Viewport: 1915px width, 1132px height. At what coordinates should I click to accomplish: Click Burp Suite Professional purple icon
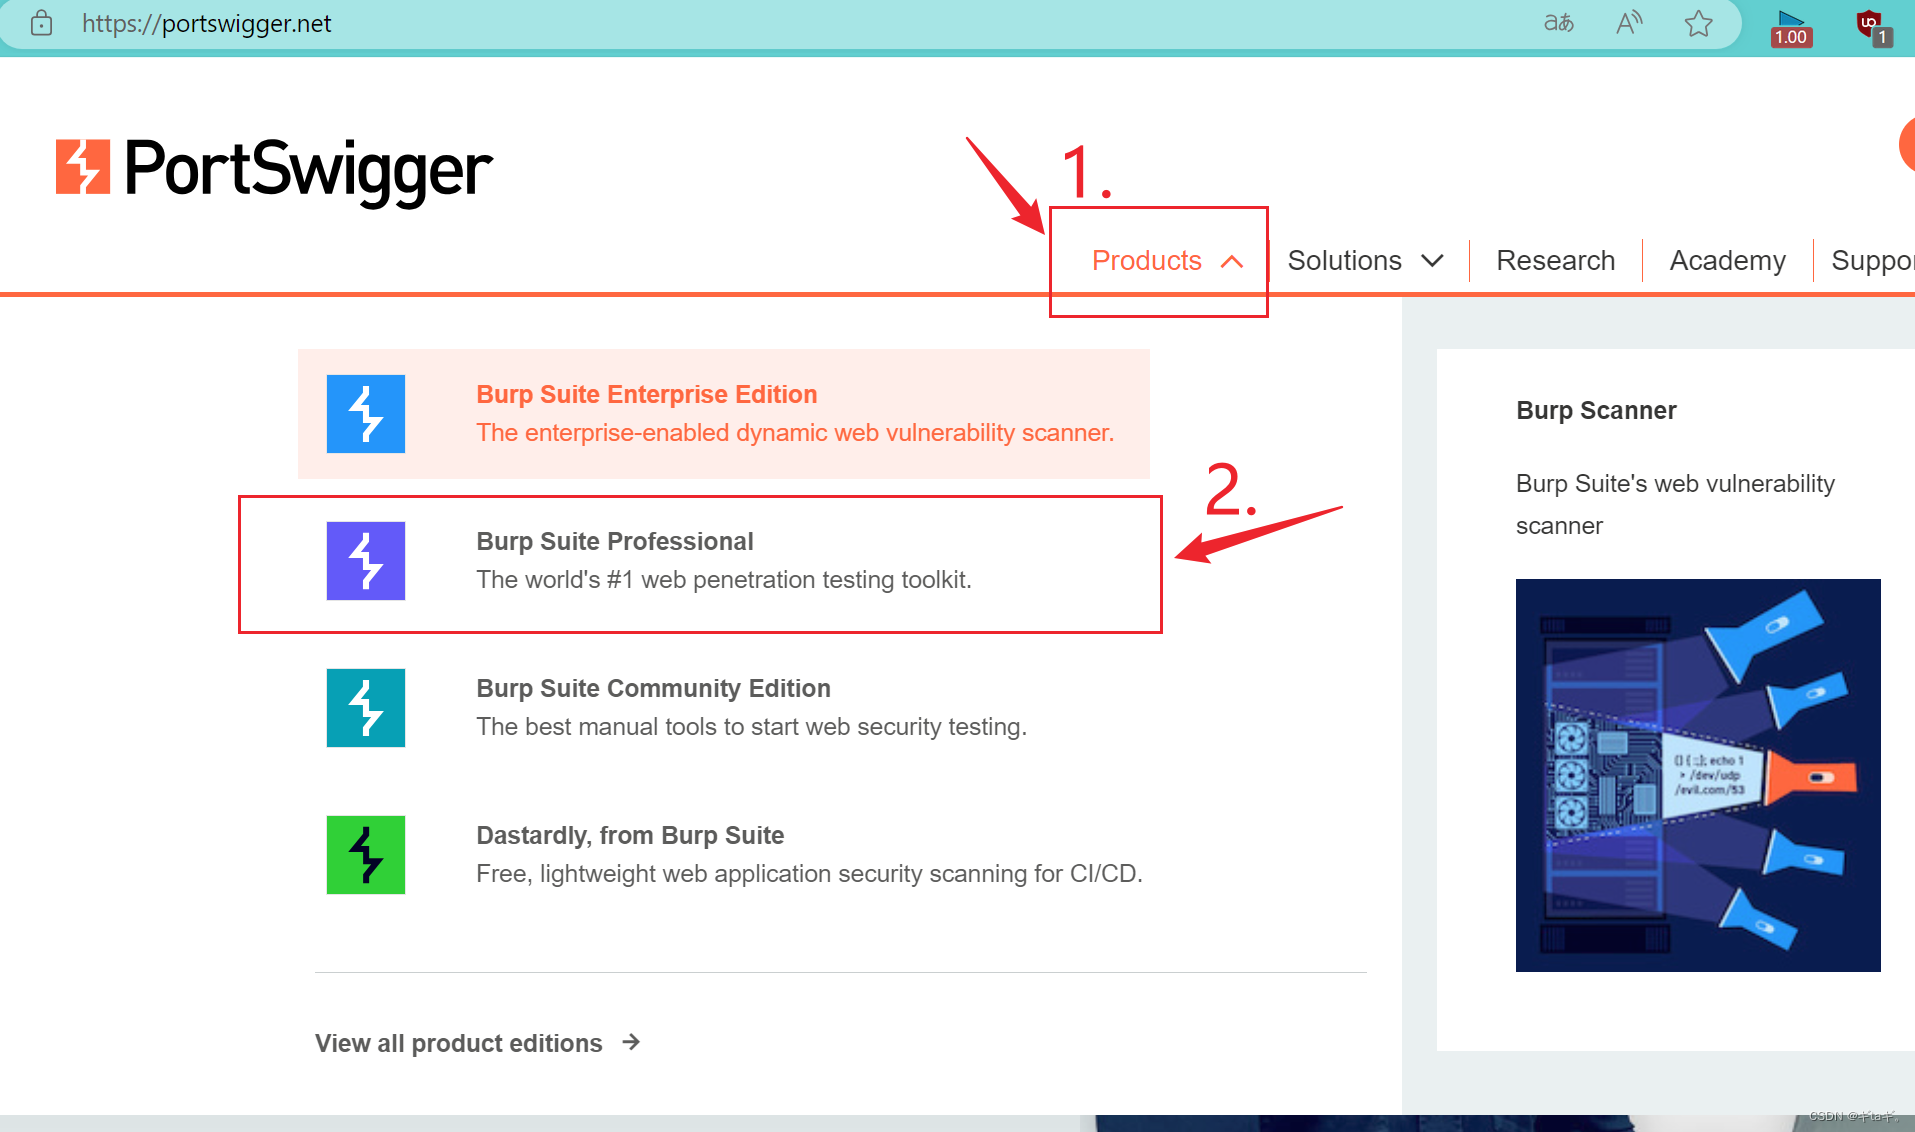(x=366, y=561)
